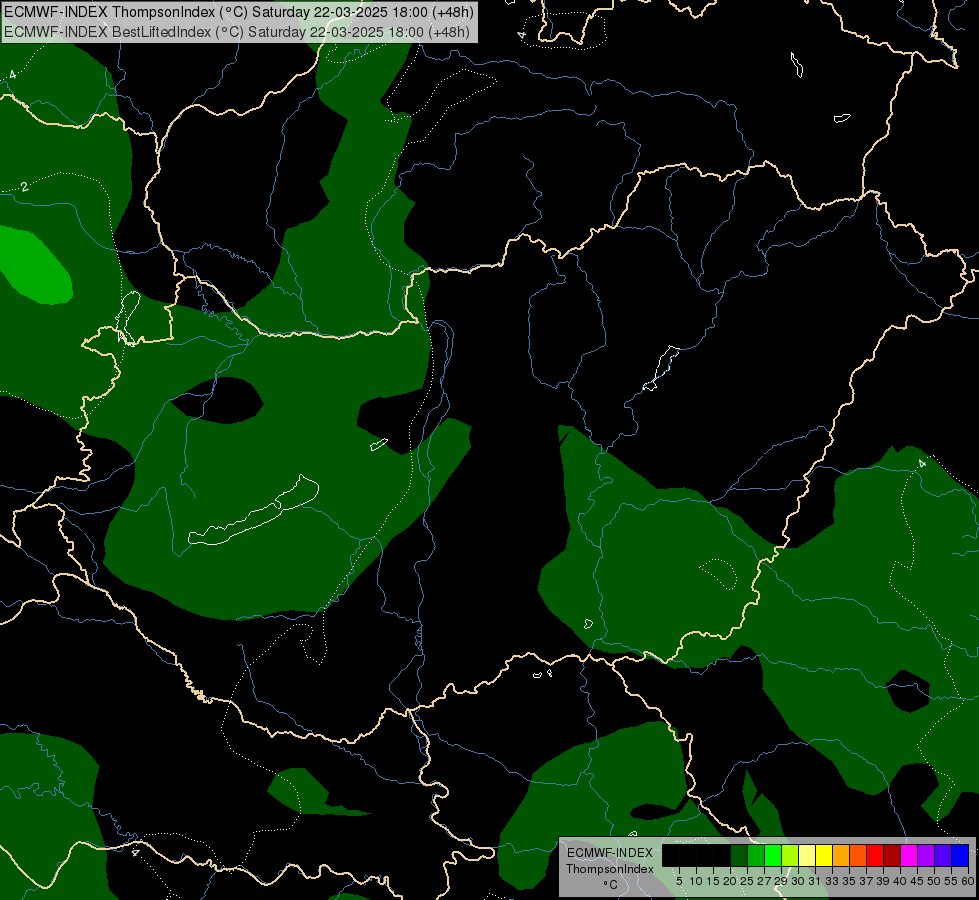Image resolution: width=979 pixels, height=900 pixels.
Task: Click the large elongated white lake outline
Action: click(x=254, y=510)
